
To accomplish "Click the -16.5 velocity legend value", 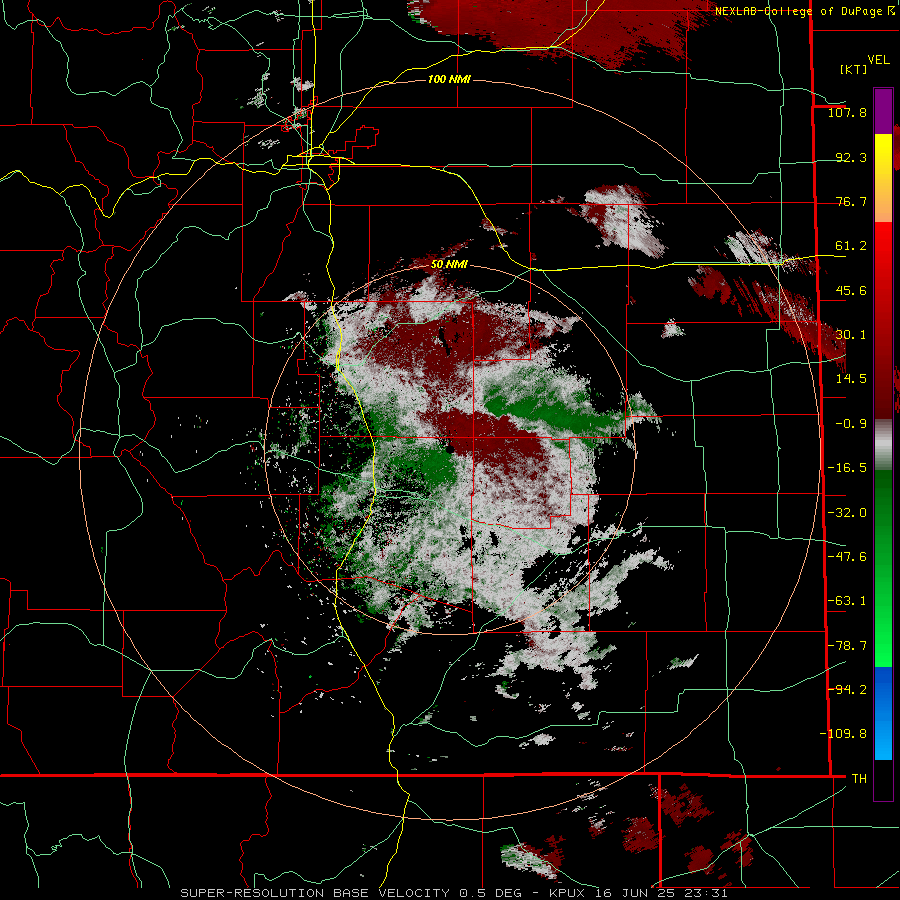I will pos(847,468).
